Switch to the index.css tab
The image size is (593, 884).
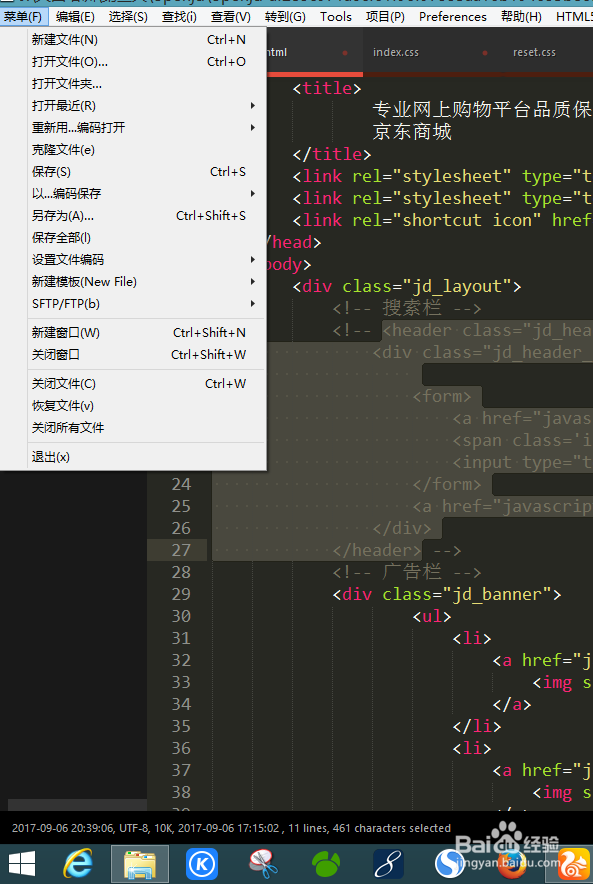(396, 52)
